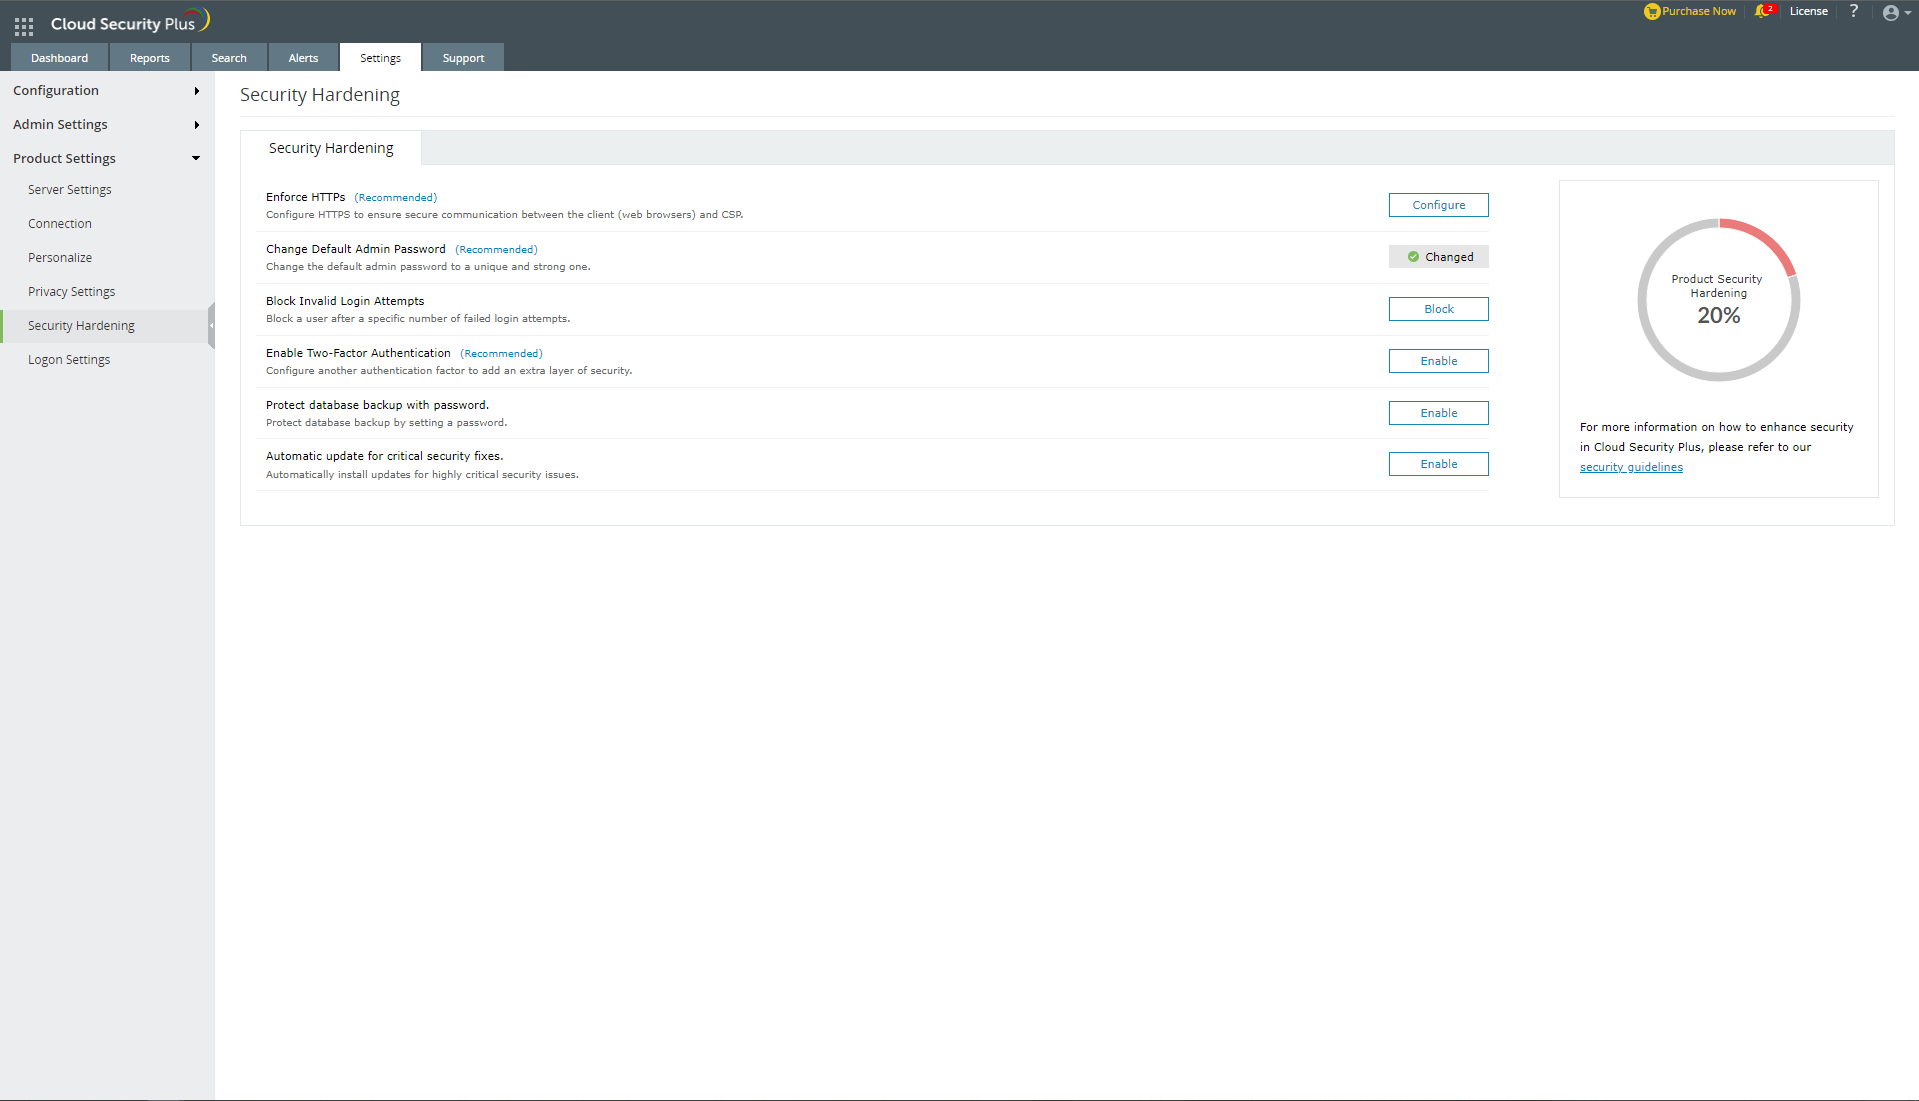Select the Security Hardening inner tab
The width and height of the screenshot is (1919, 1101).
coord(331,148)
